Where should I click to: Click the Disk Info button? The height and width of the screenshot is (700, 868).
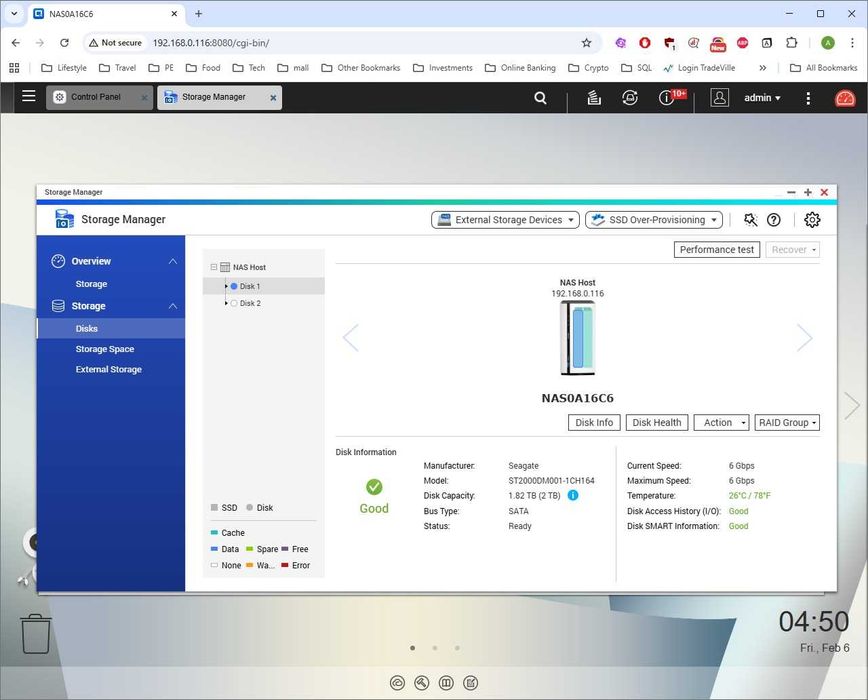click(x=594, y=422)
